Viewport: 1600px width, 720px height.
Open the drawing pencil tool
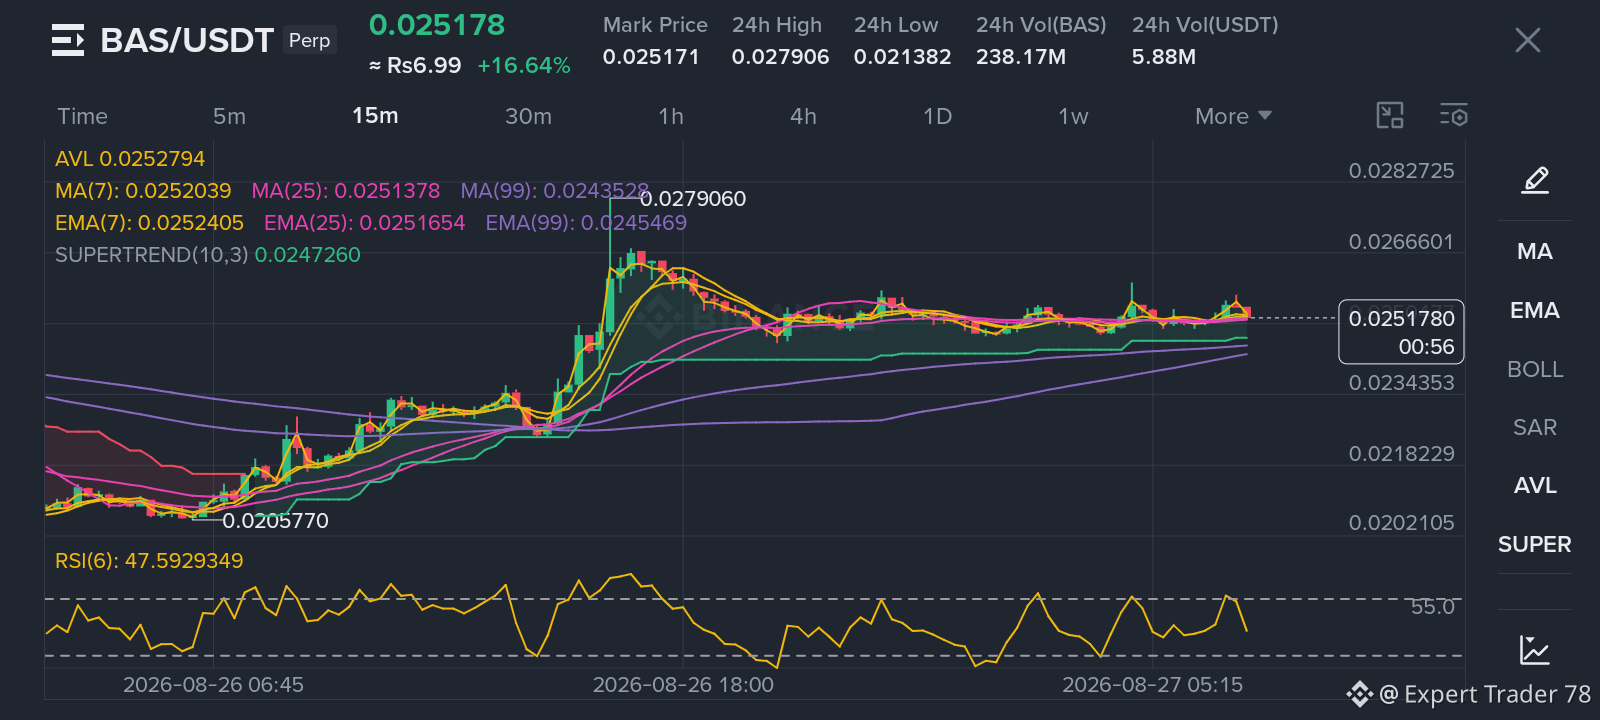[1535, 180]
